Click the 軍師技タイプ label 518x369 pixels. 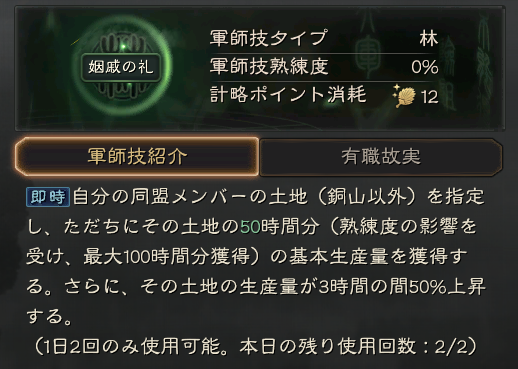coord(269,38)
